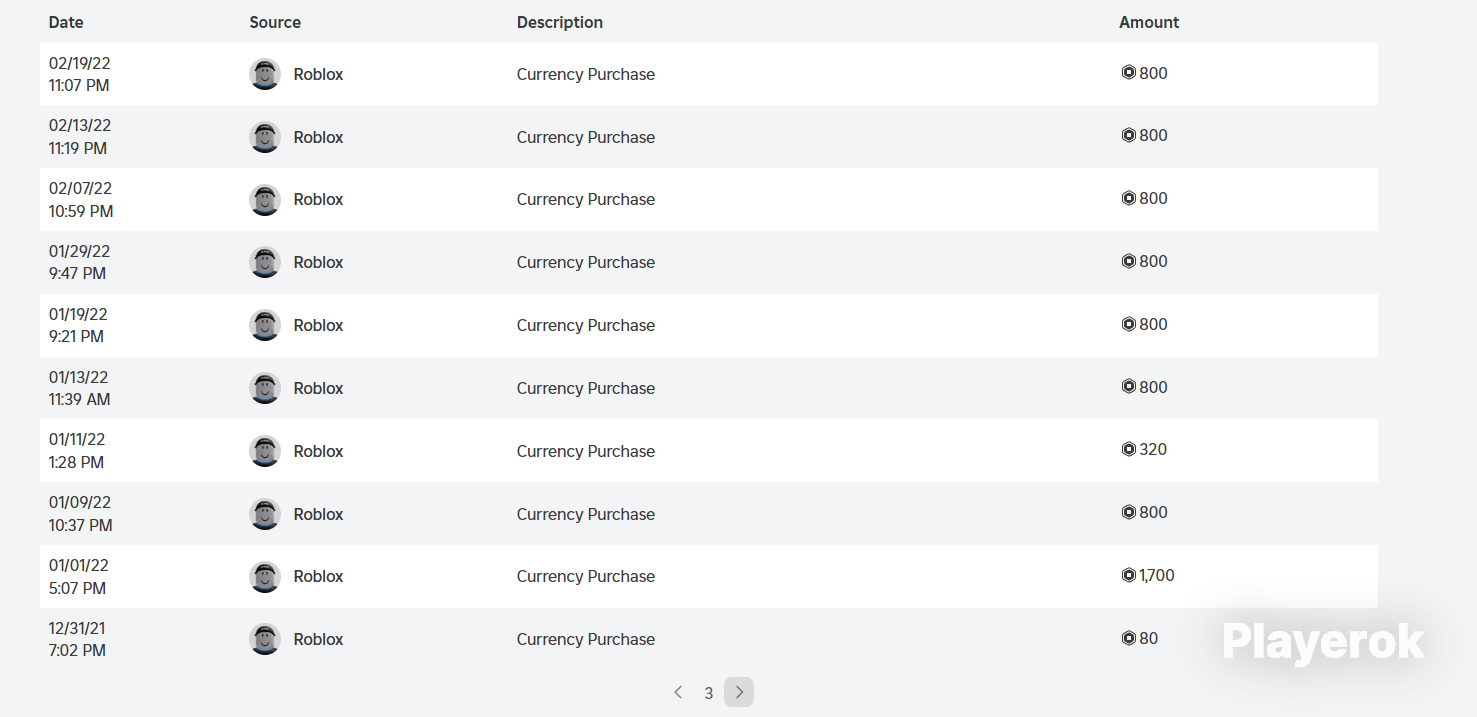Screen dimensions: 1477x717
Task: Click the Date column header
Action: coord(66,22)
